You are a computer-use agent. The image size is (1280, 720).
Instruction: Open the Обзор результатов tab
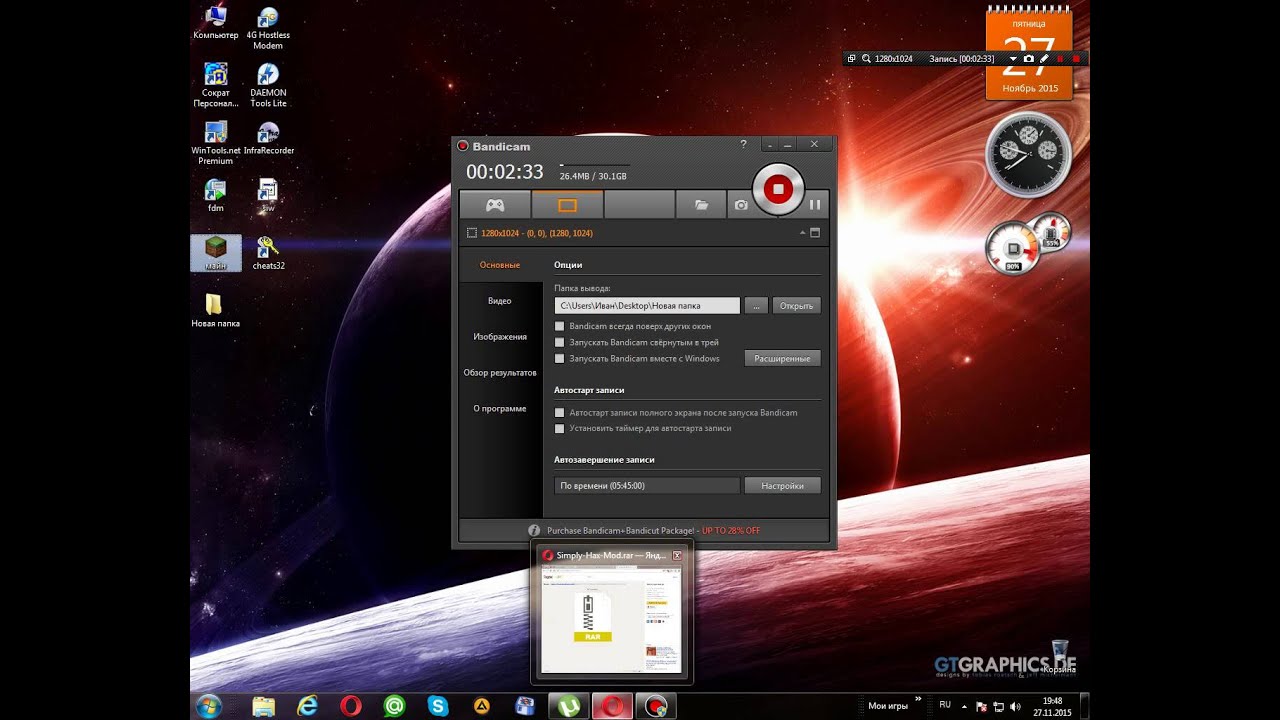(500, 373)
